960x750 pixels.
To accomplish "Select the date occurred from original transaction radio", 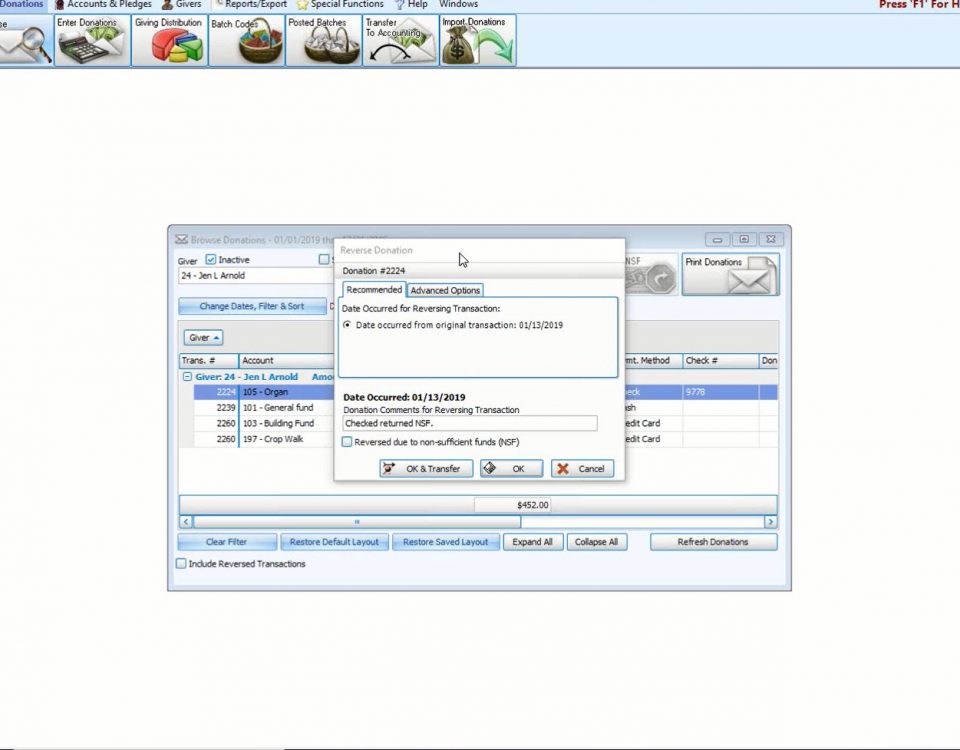I will [x=347, y=325].
